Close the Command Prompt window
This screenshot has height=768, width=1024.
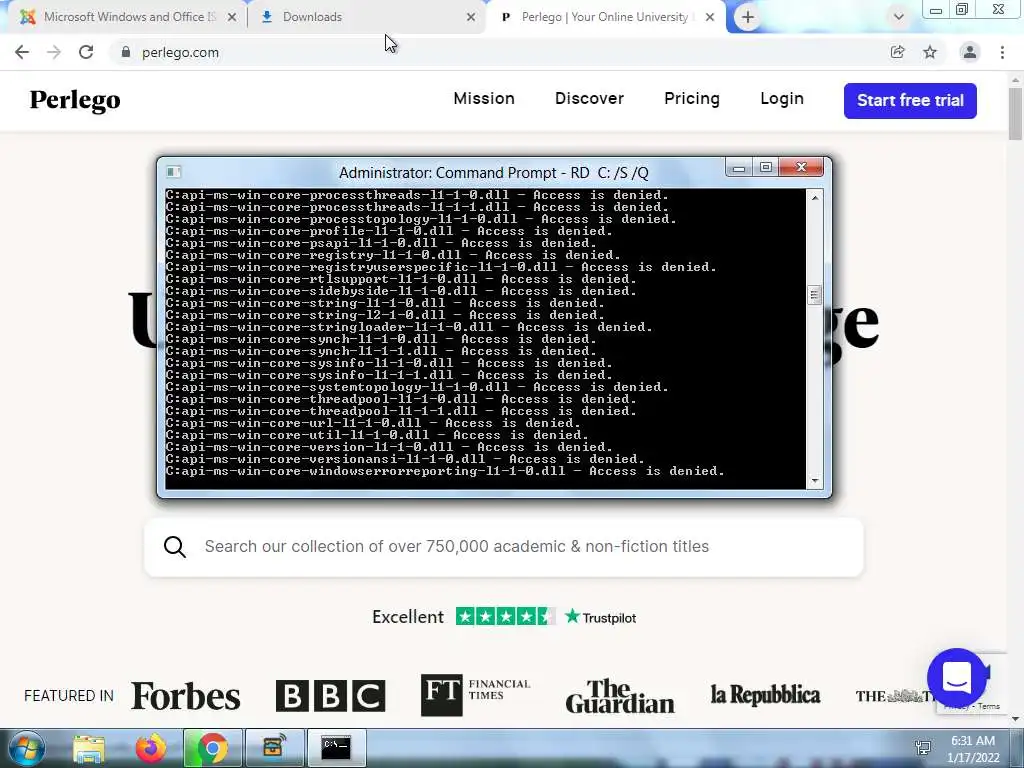point(801,168)
